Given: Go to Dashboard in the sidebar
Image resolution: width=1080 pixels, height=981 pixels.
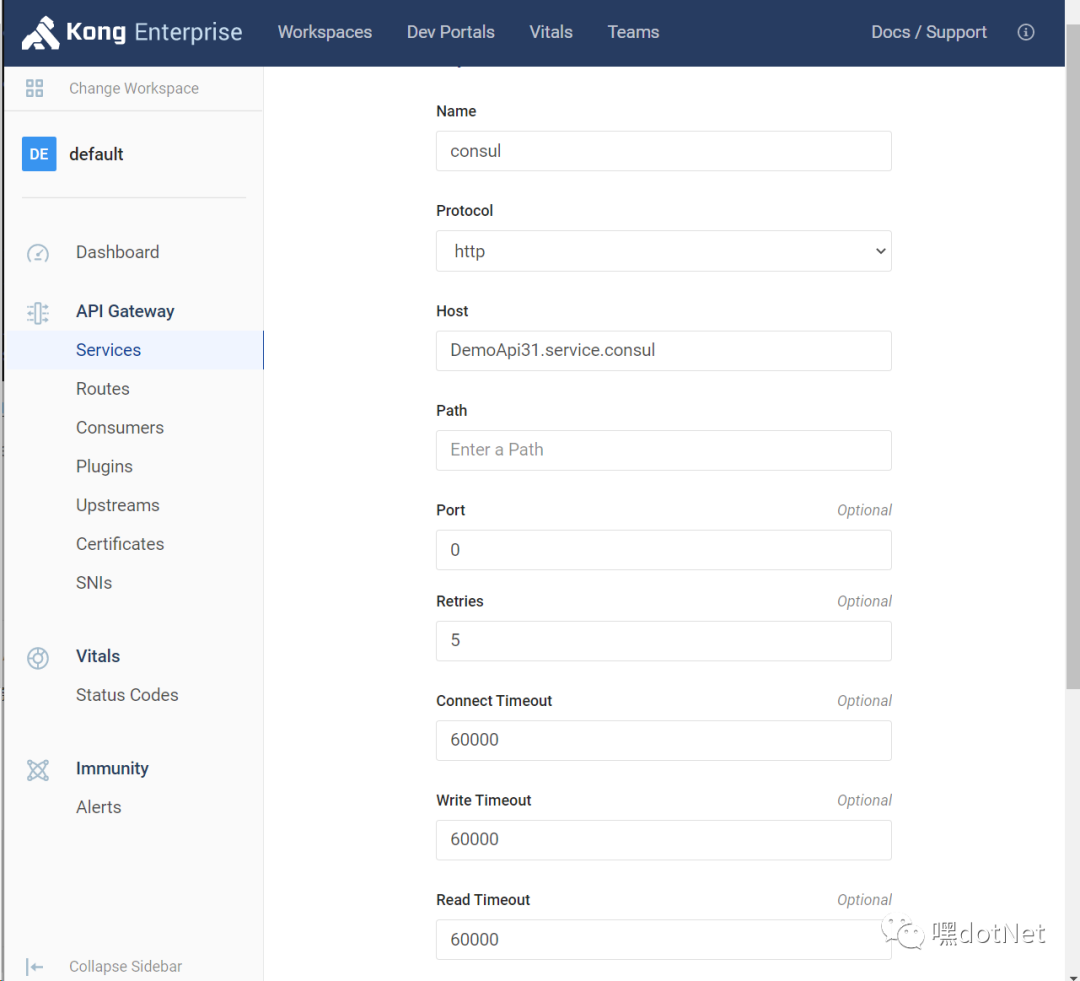Looking at the screenshot, I should [x=117, y=252].
